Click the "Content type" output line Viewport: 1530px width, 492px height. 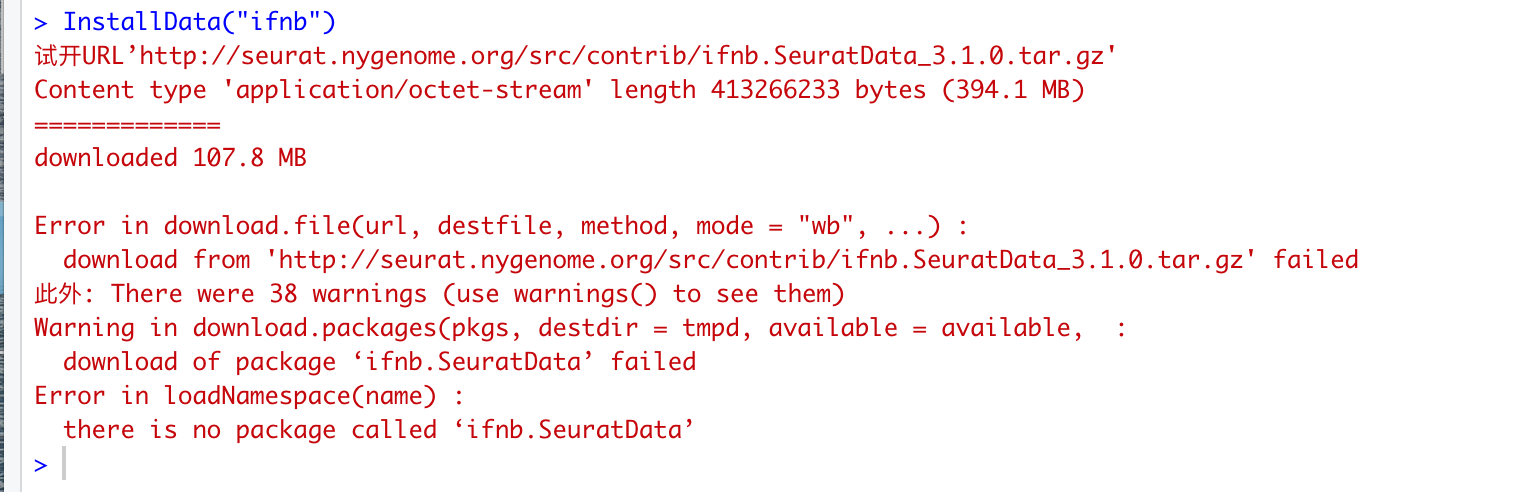[x=559, y=89]
